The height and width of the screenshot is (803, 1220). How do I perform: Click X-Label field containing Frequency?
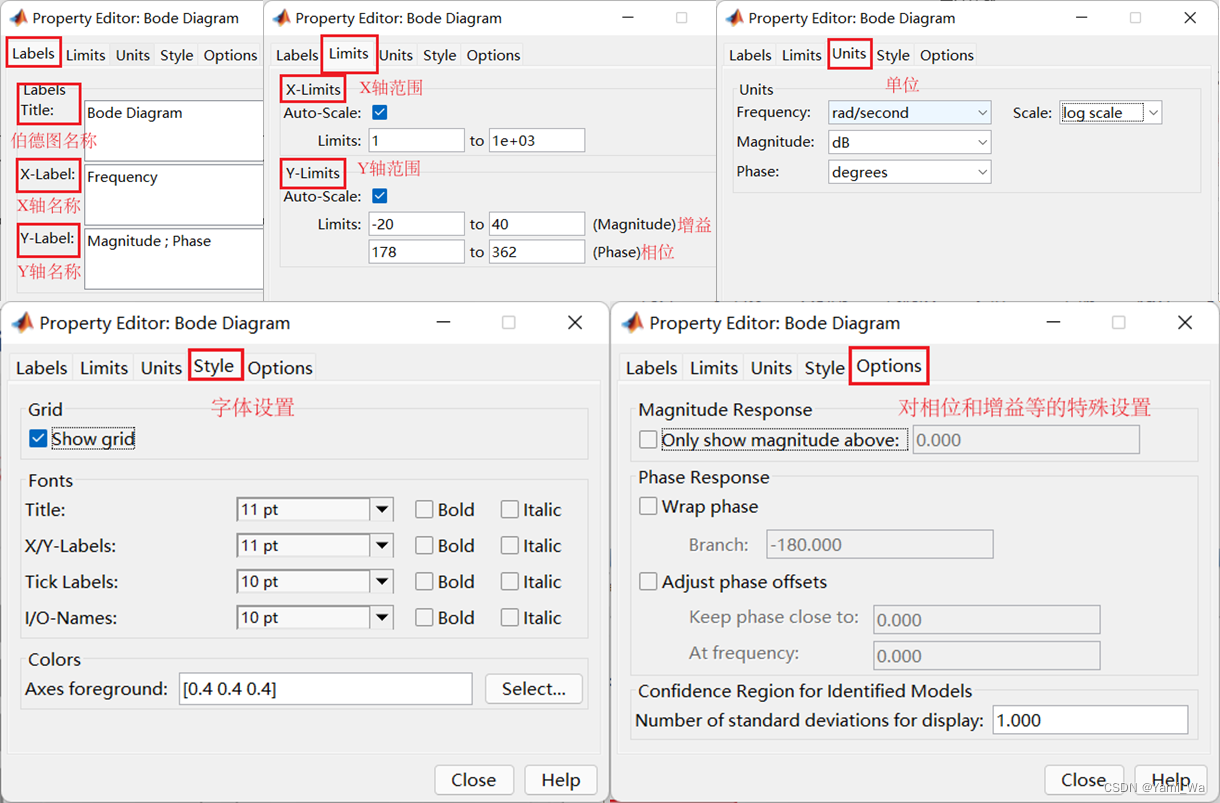coord(173,194)
